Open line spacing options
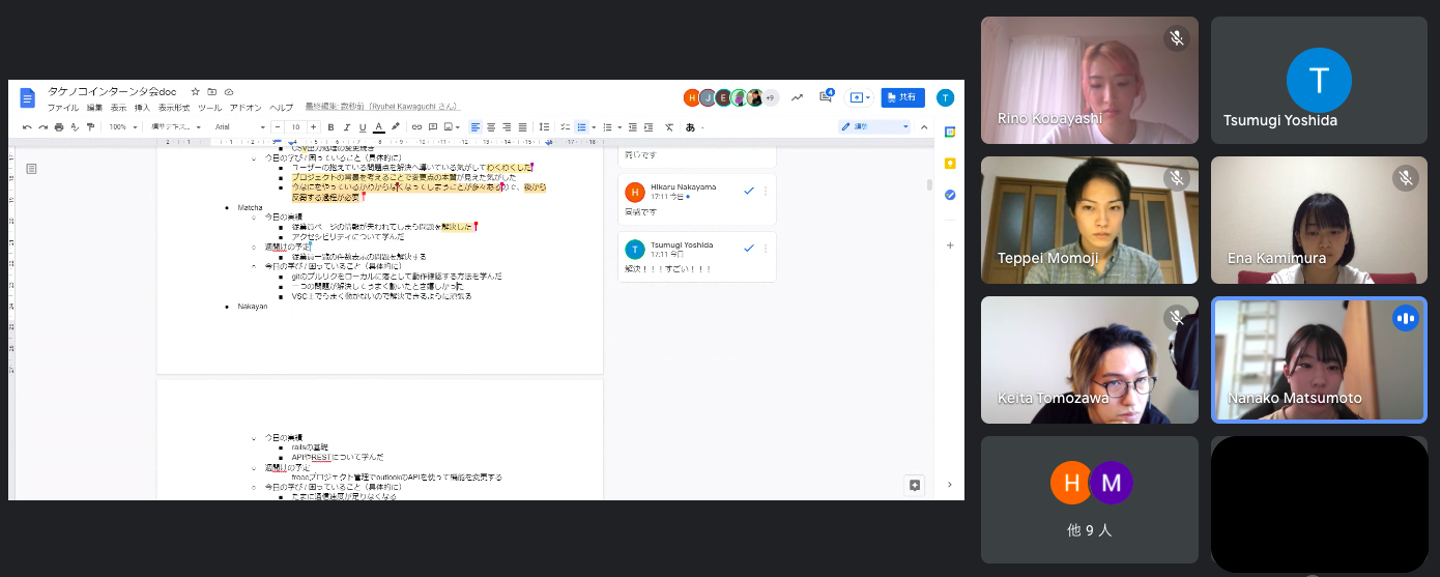1440x577 pixels. pyautogui.click(x=544, y=127)
